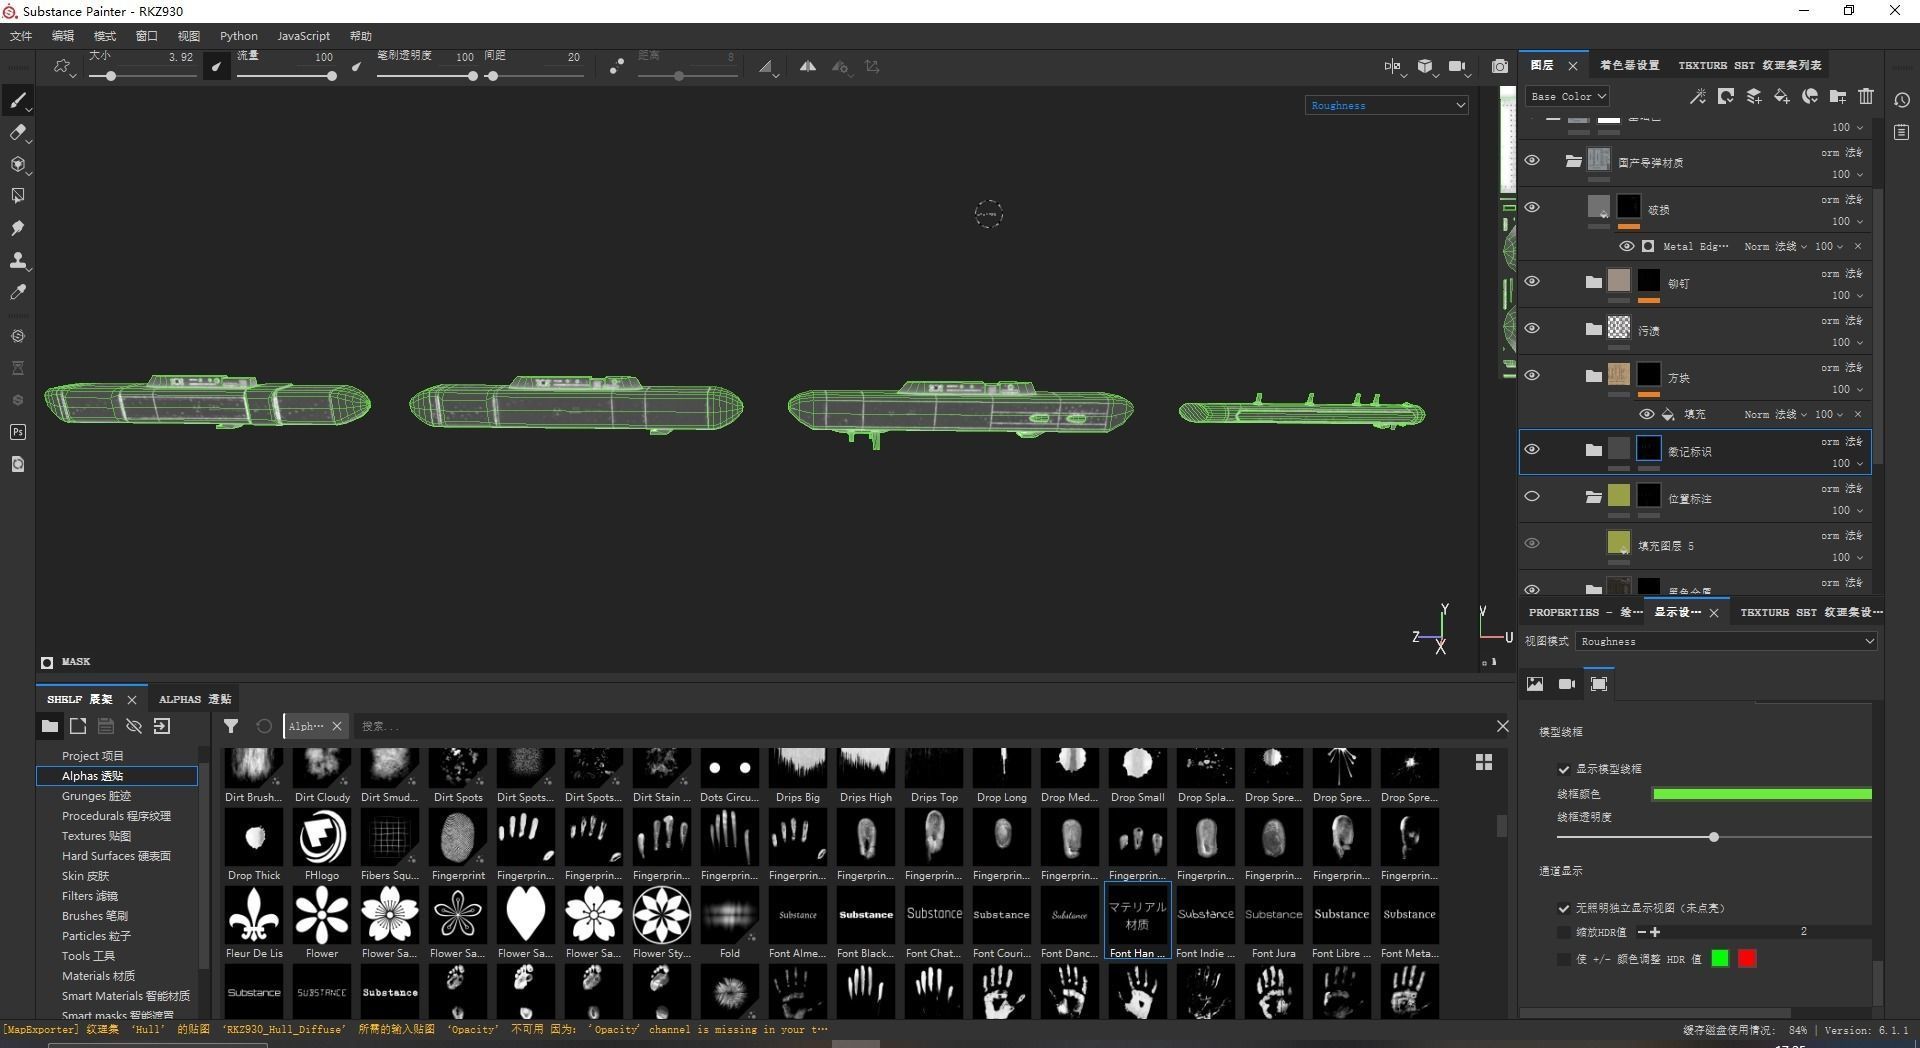Open the JavaScript menu
The width and height of the screenshot is (1920, 1048).
[303, 36]
